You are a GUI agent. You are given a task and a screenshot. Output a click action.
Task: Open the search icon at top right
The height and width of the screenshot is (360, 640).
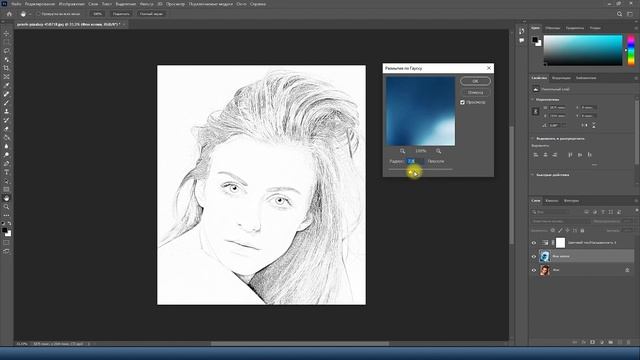619,14
